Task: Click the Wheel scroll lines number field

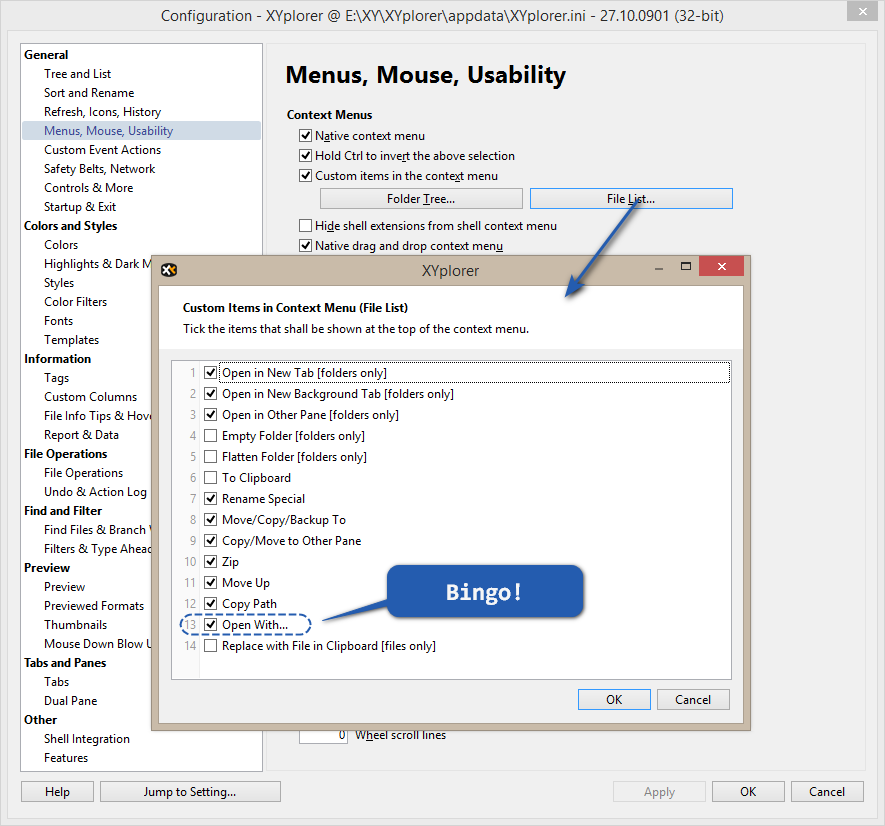Action: point(323,736)
